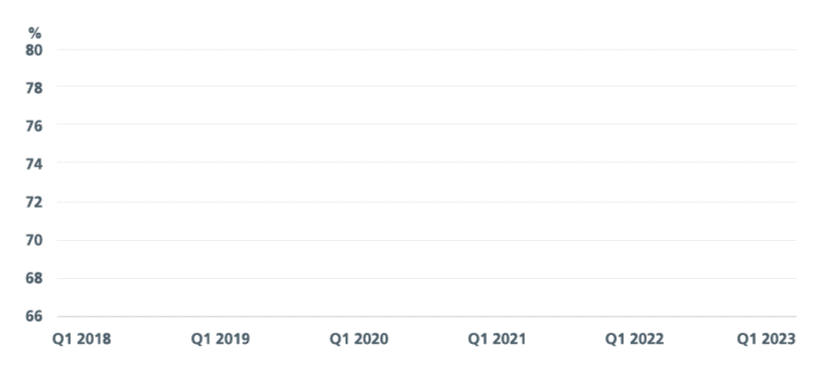Select the 66 percent baseline axis line
This screenshot has width=820, height=372.
click(x=427, y=317)
